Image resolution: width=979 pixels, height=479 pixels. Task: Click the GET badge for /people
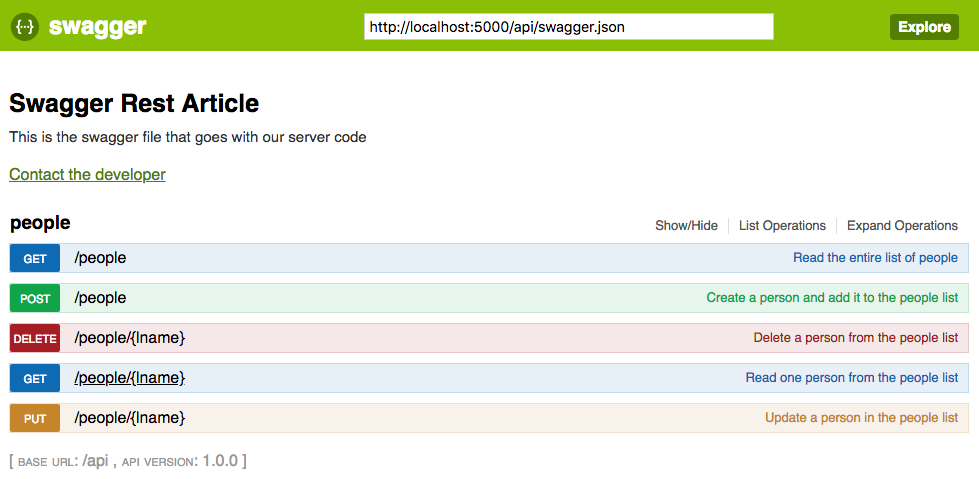(x=35, y=259)
